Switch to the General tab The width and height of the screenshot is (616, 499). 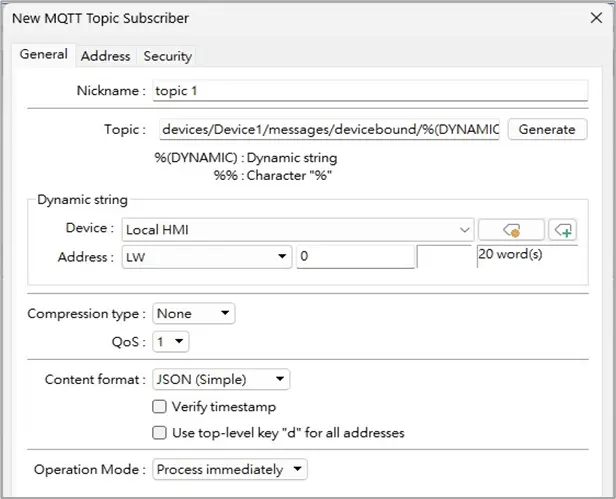(x=44, y=54)
